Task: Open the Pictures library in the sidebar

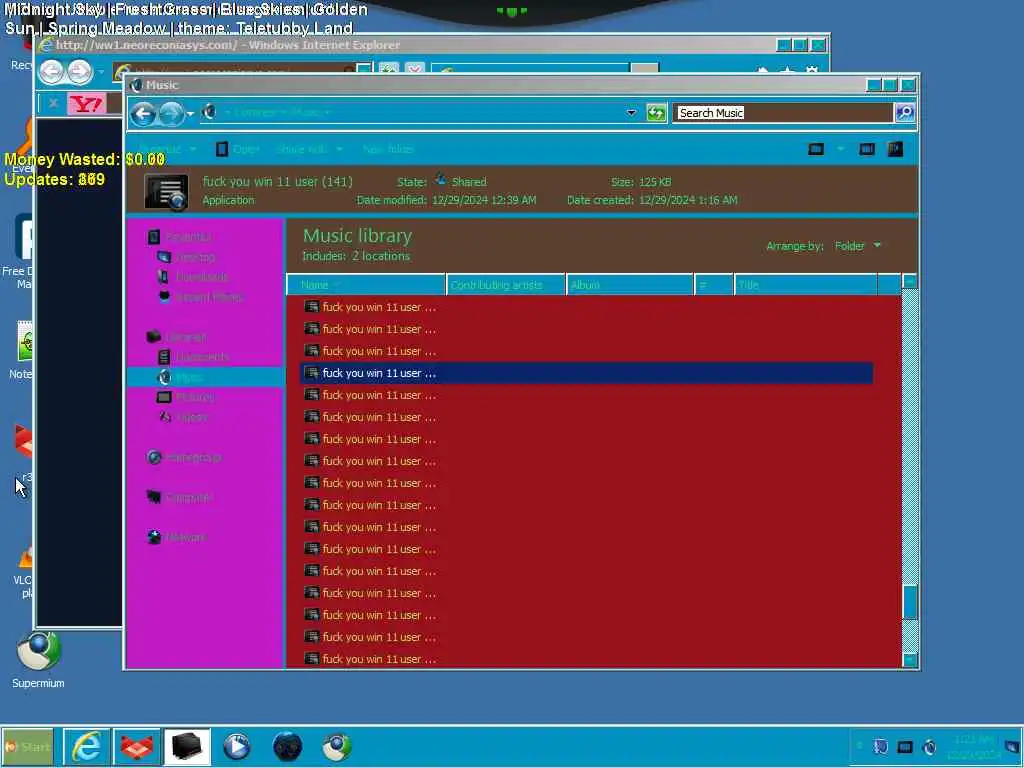Action: pyautogui.click(x=195, y=397)
